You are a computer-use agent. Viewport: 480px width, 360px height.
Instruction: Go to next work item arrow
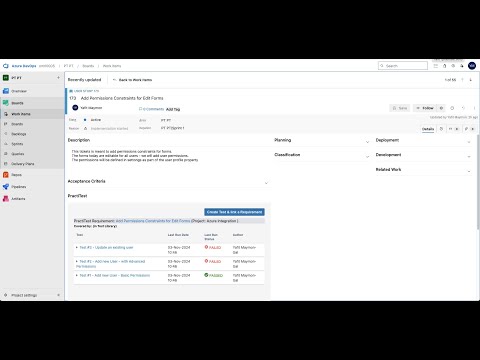pos(471,80)
